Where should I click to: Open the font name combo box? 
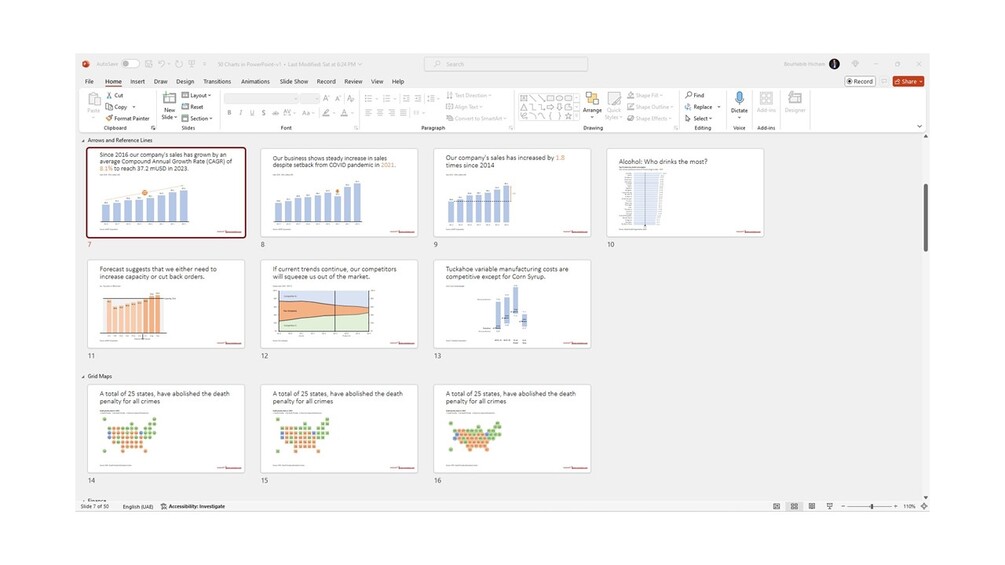pos(261,98)
